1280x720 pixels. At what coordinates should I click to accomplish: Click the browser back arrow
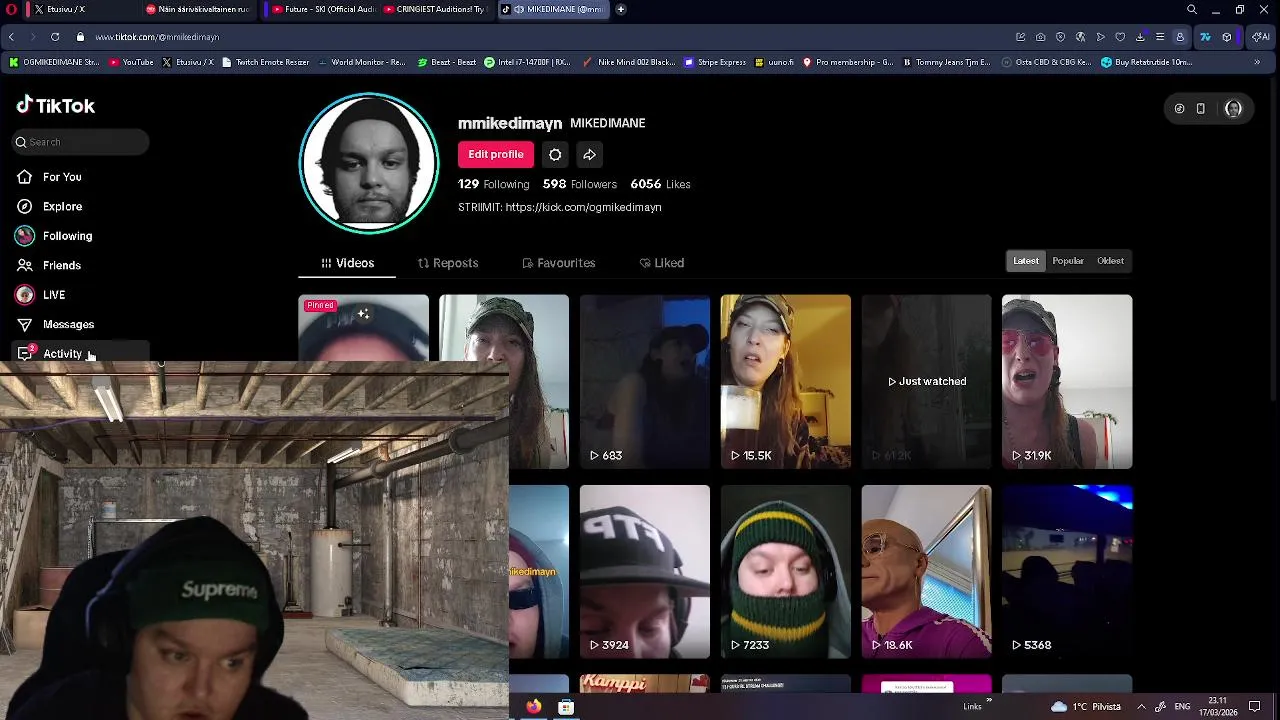[x=11, y=37]
